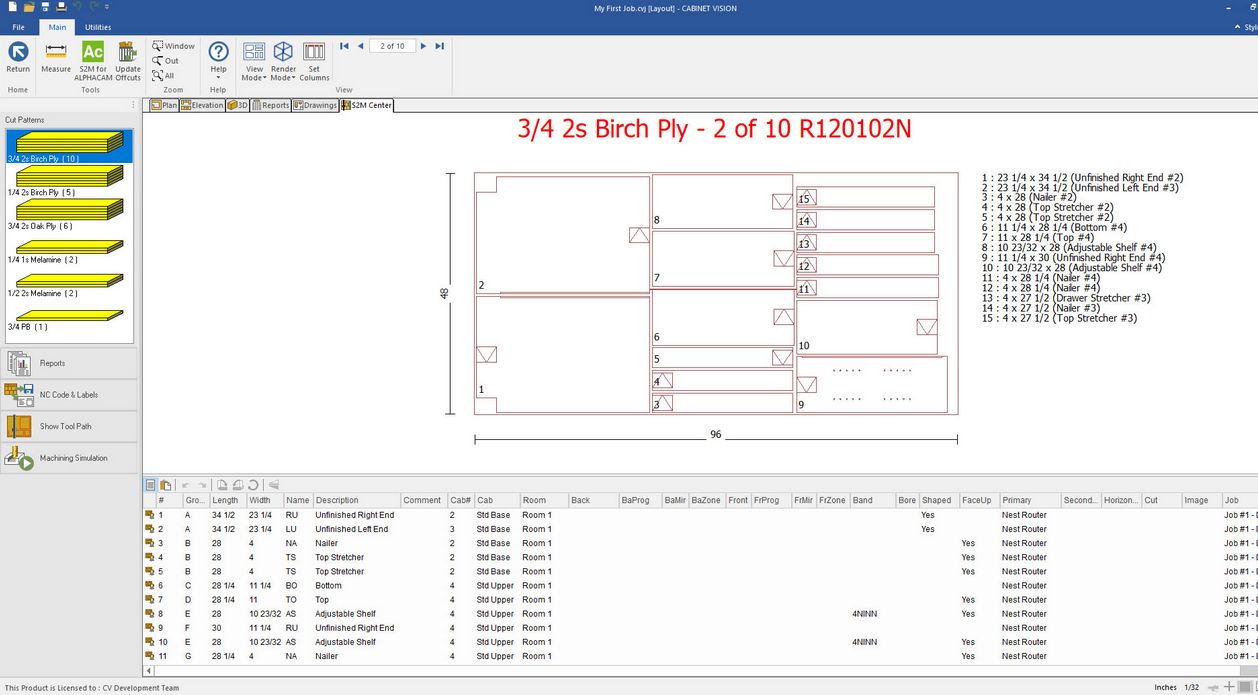1258x695 pixels.
Task: Click the sheet number field showing 2 of 10
Action: (393, 46)
